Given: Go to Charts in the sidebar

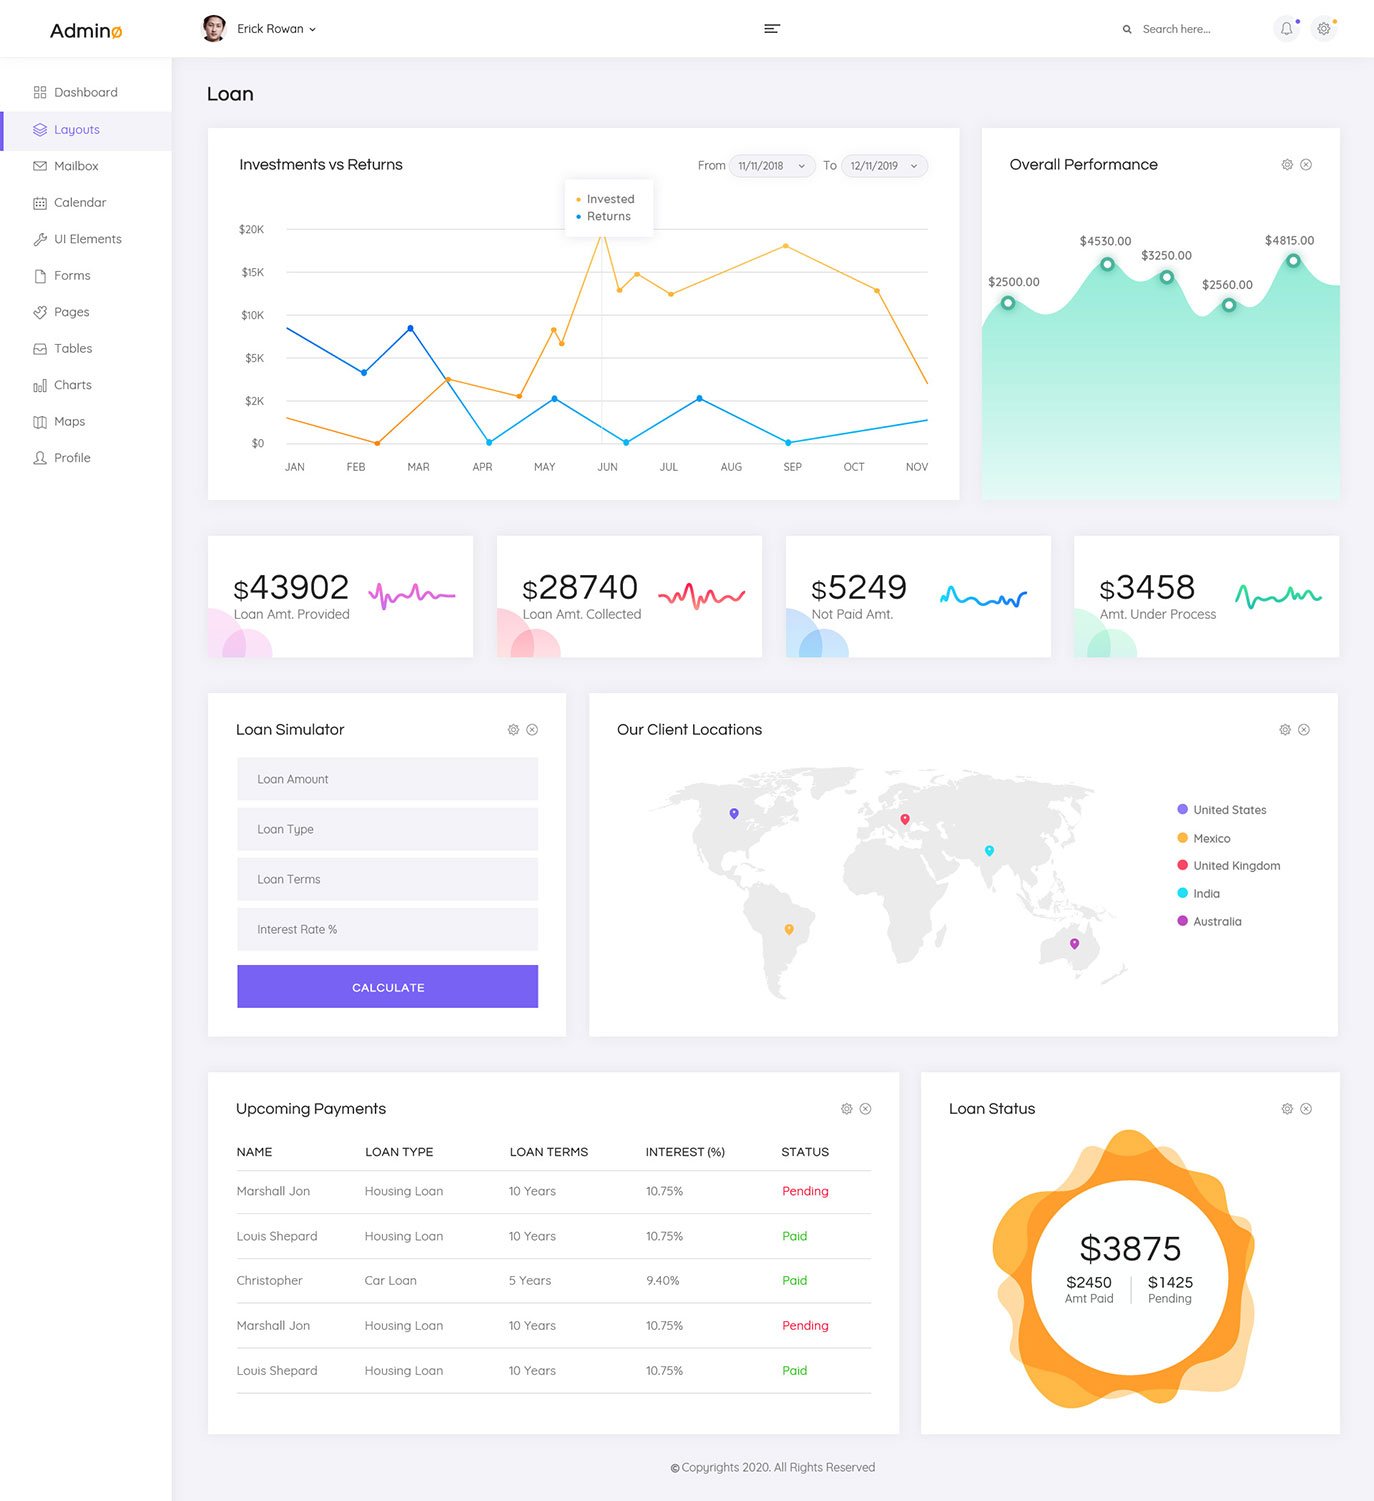Looking at the screenshot, I should (x=72, y=385).
